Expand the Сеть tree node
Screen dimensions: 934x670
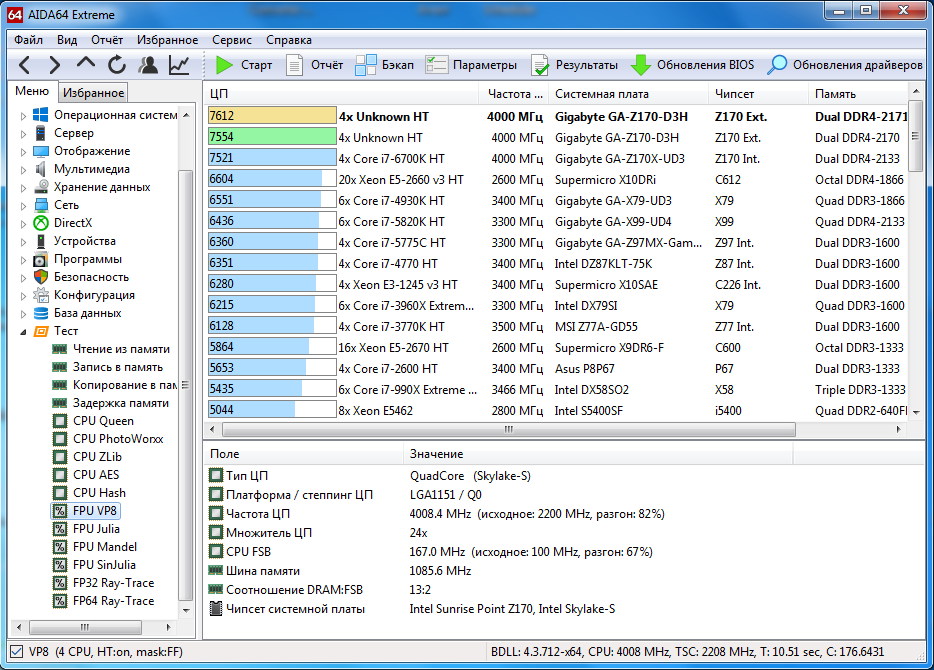coord(23,206)
